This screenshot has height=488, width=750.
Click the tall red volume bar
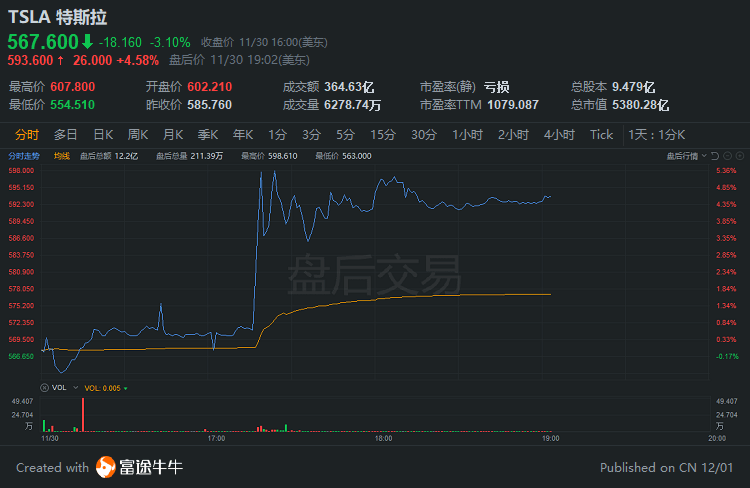tap(83, 415)
